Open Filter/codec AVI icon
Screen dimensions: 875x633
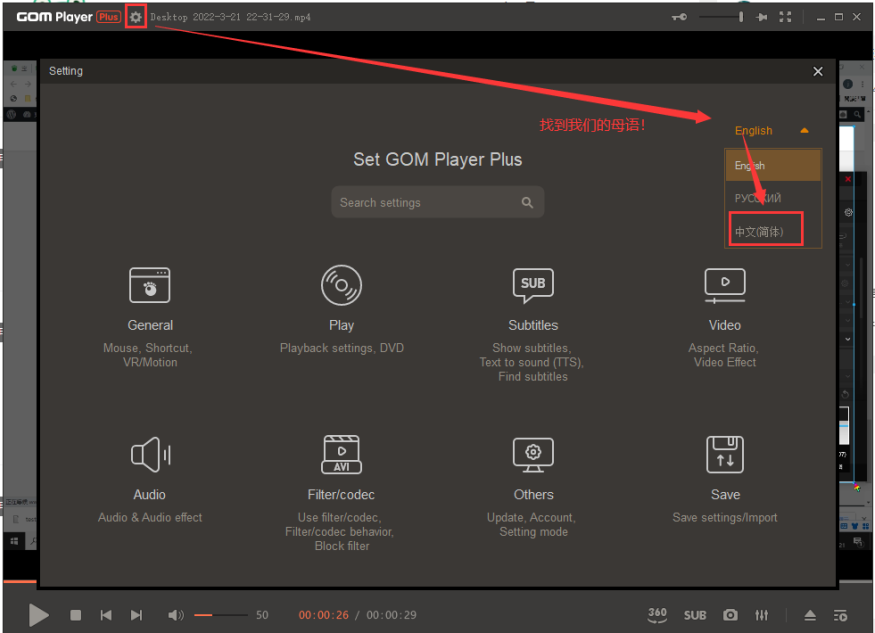(342, 454)
